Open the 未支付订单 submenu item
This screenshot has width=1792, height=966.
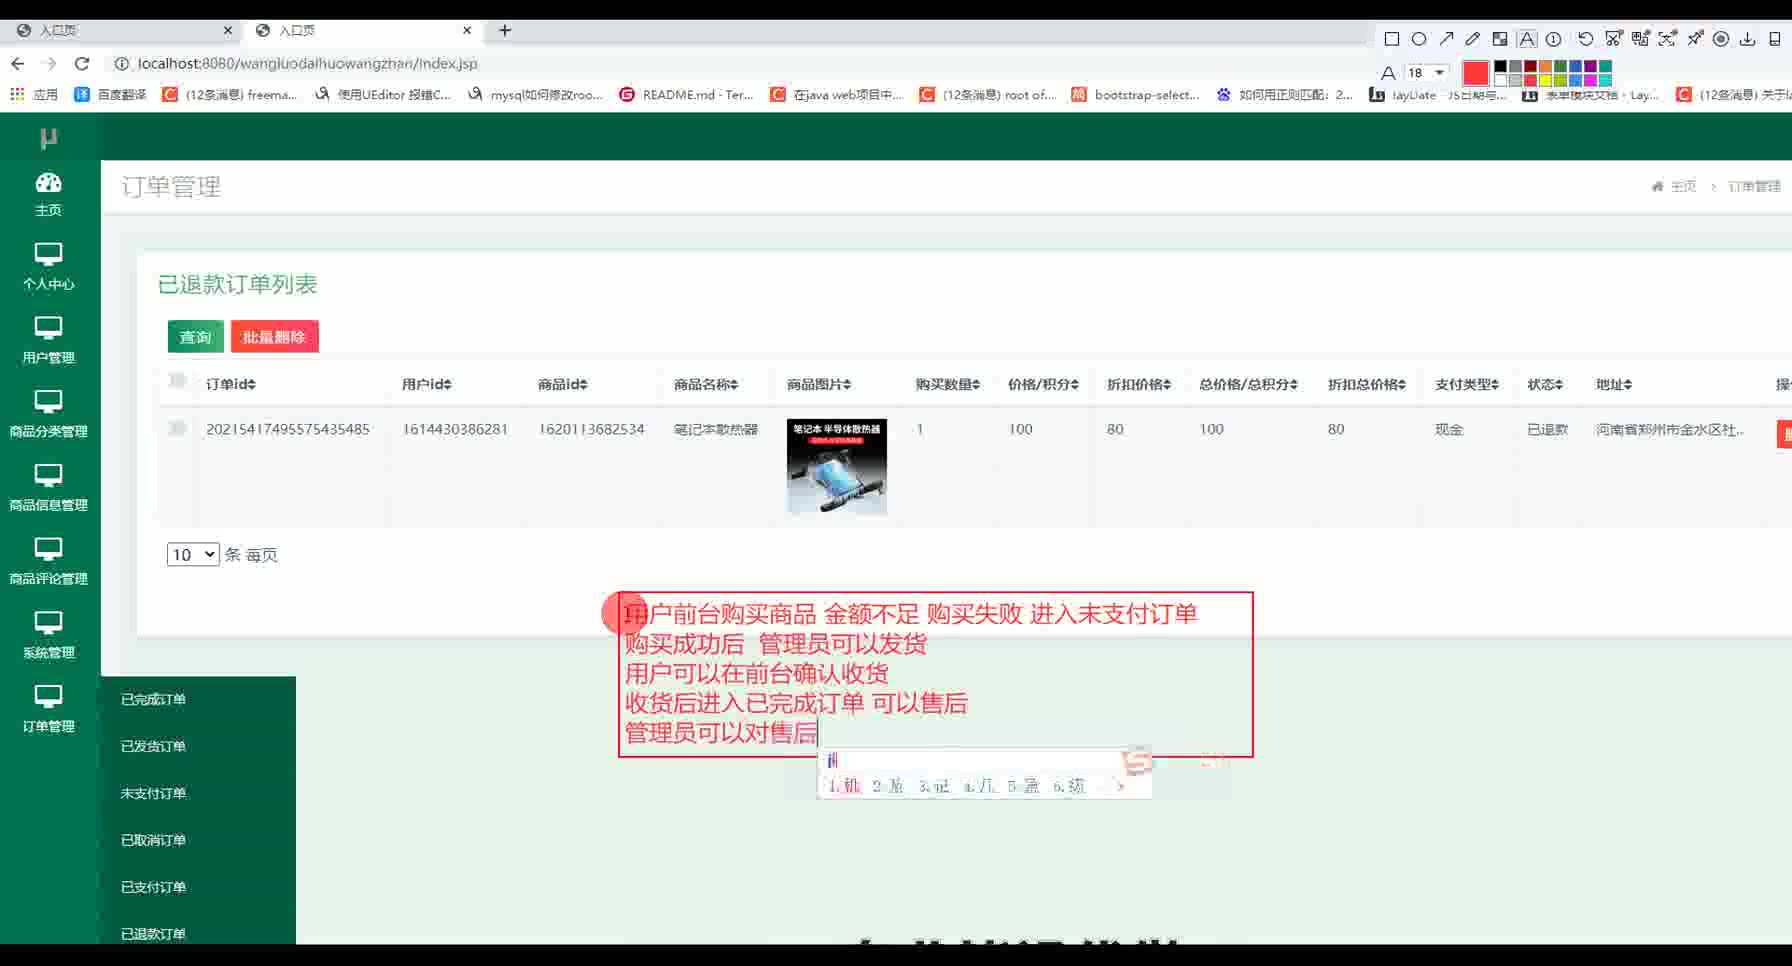153,793
